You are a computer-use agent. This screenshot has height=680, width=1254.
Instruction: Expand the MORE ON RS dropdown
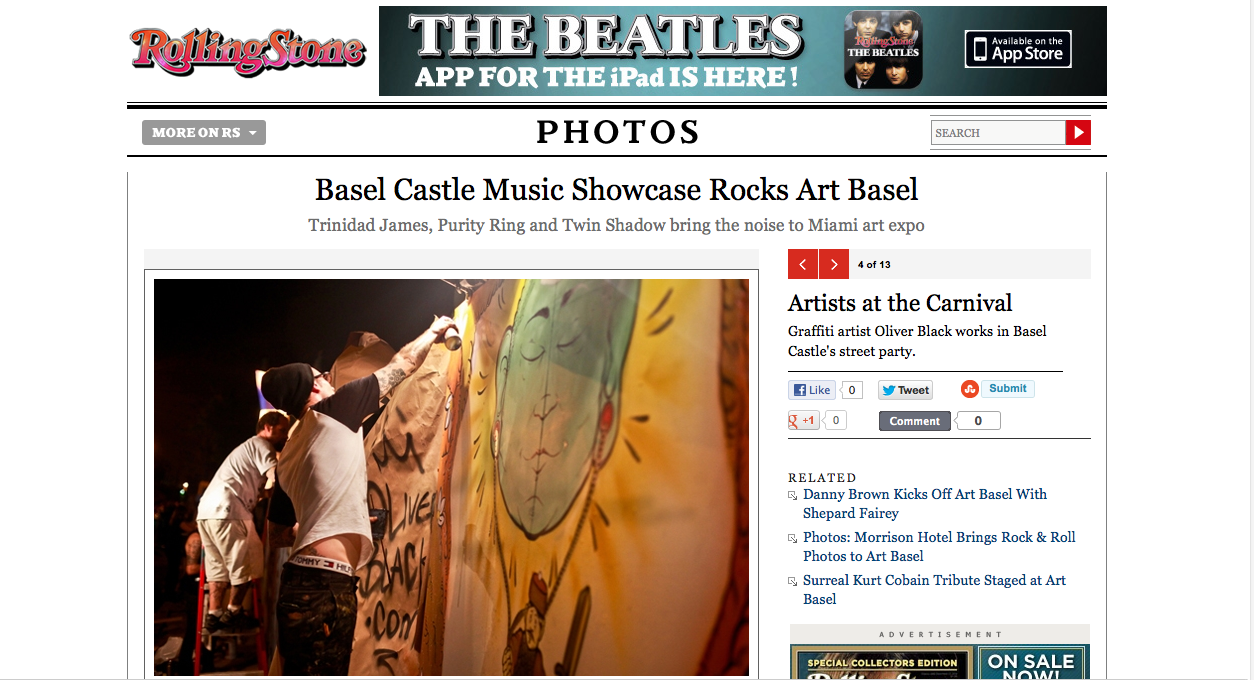click(x=204, y=132)
